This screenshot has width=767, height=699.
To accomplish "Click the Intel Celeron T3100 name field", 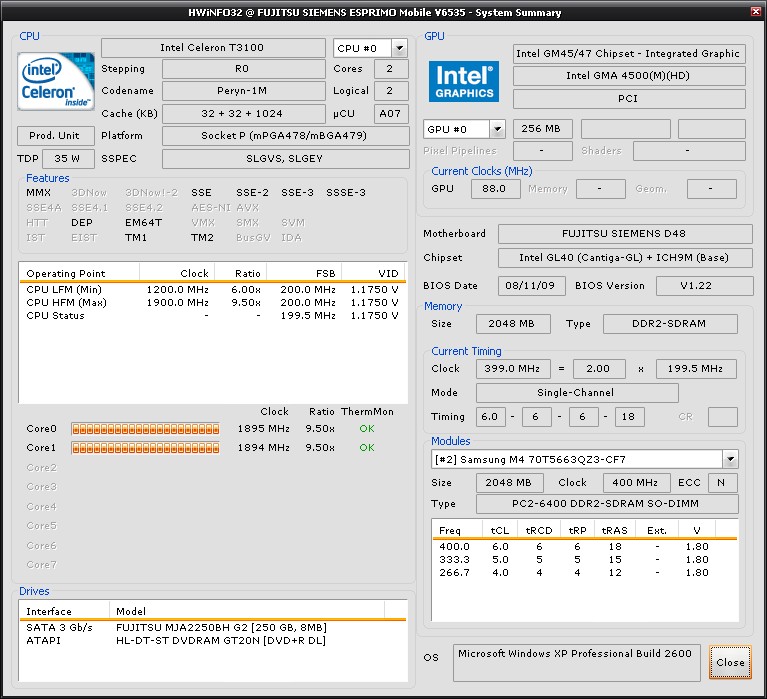I will (x=213, y=48).
